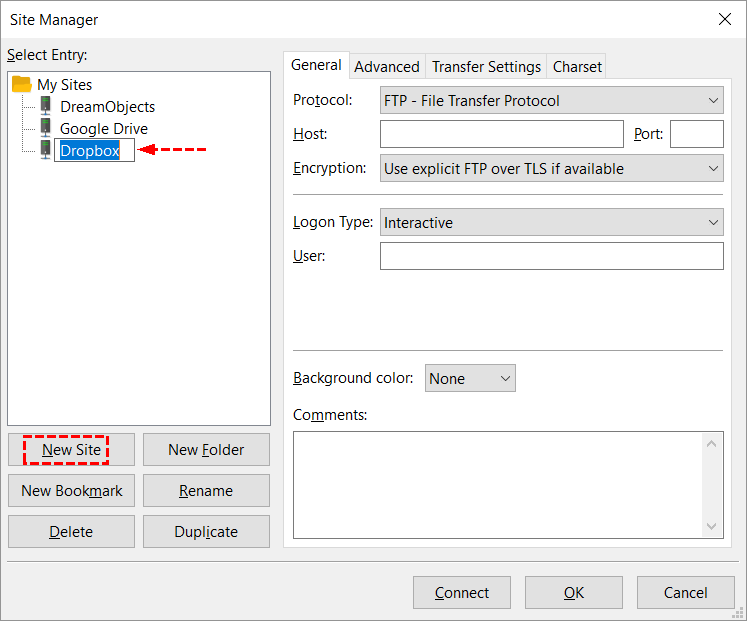Click the Duplicate button
The image size is (747, 621).
pos(206,531)
